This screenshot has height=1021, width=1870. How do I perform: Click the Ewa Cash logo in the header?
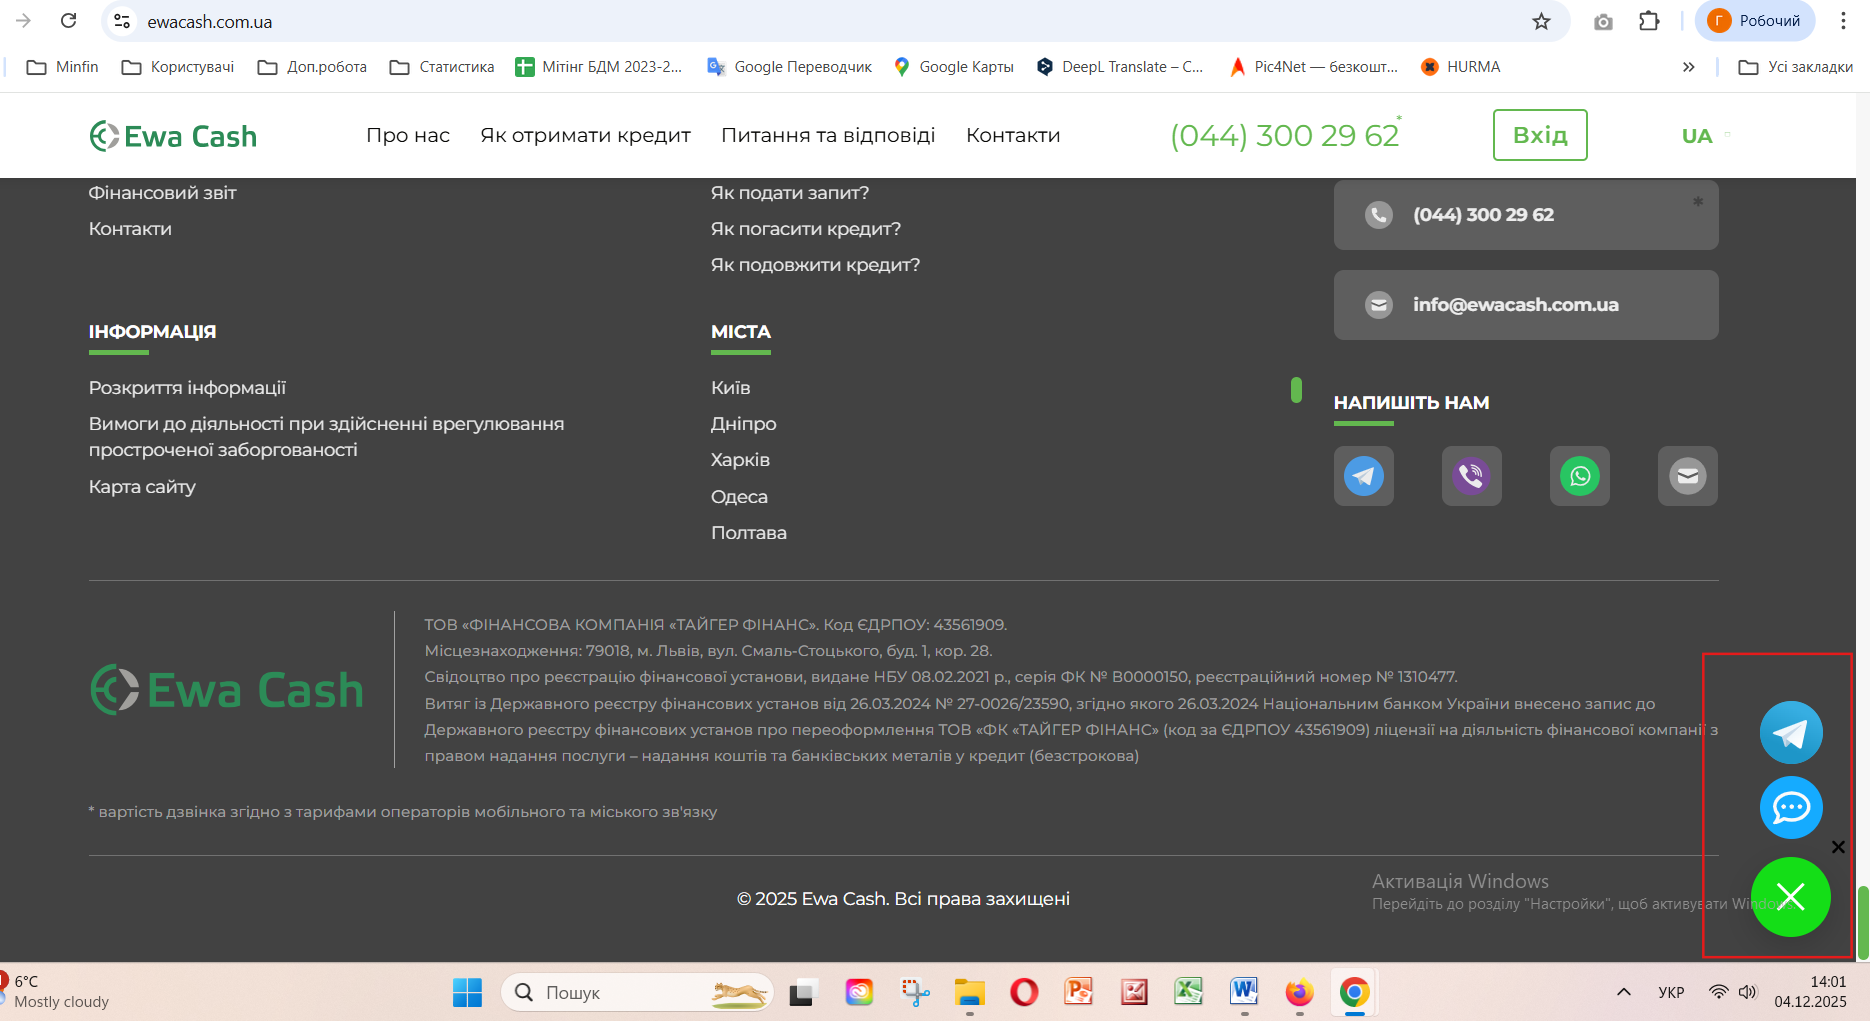pos(173,136)
